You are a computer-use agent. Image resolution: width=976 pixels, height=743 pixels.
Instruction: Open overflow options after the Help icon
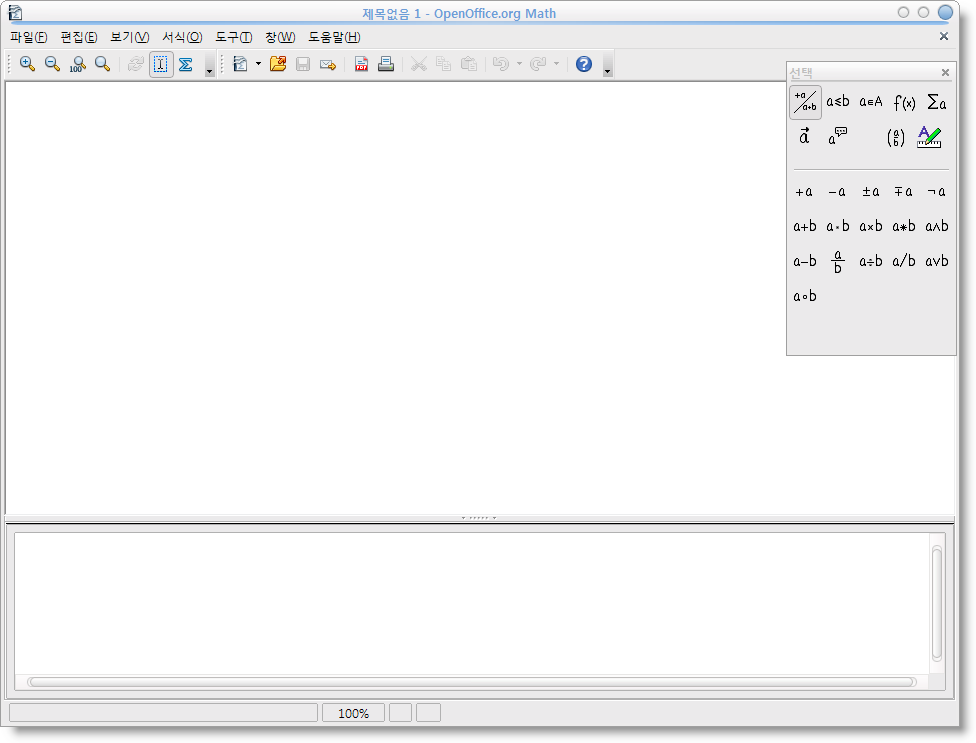click(x=608, y=65)
